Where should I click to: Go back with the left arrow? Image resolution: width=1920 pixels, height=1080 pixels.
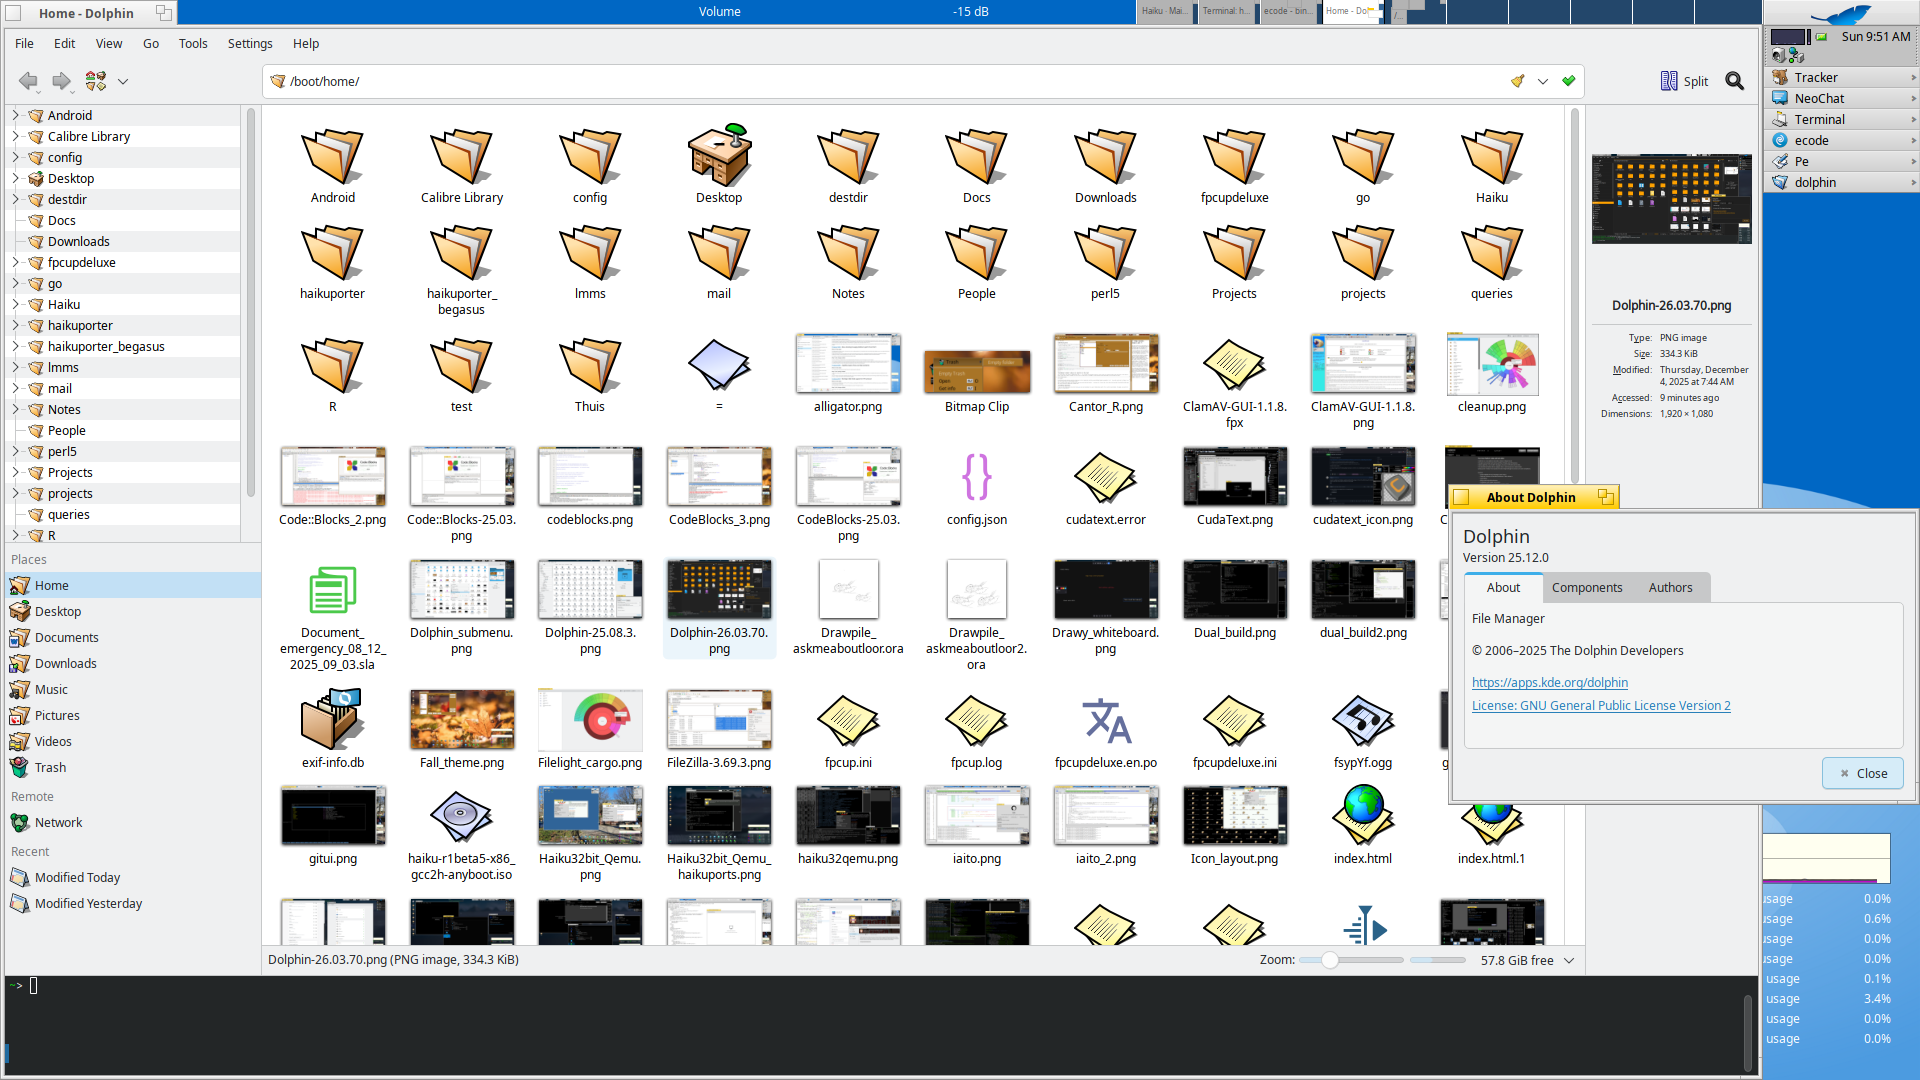pos(28,81)
